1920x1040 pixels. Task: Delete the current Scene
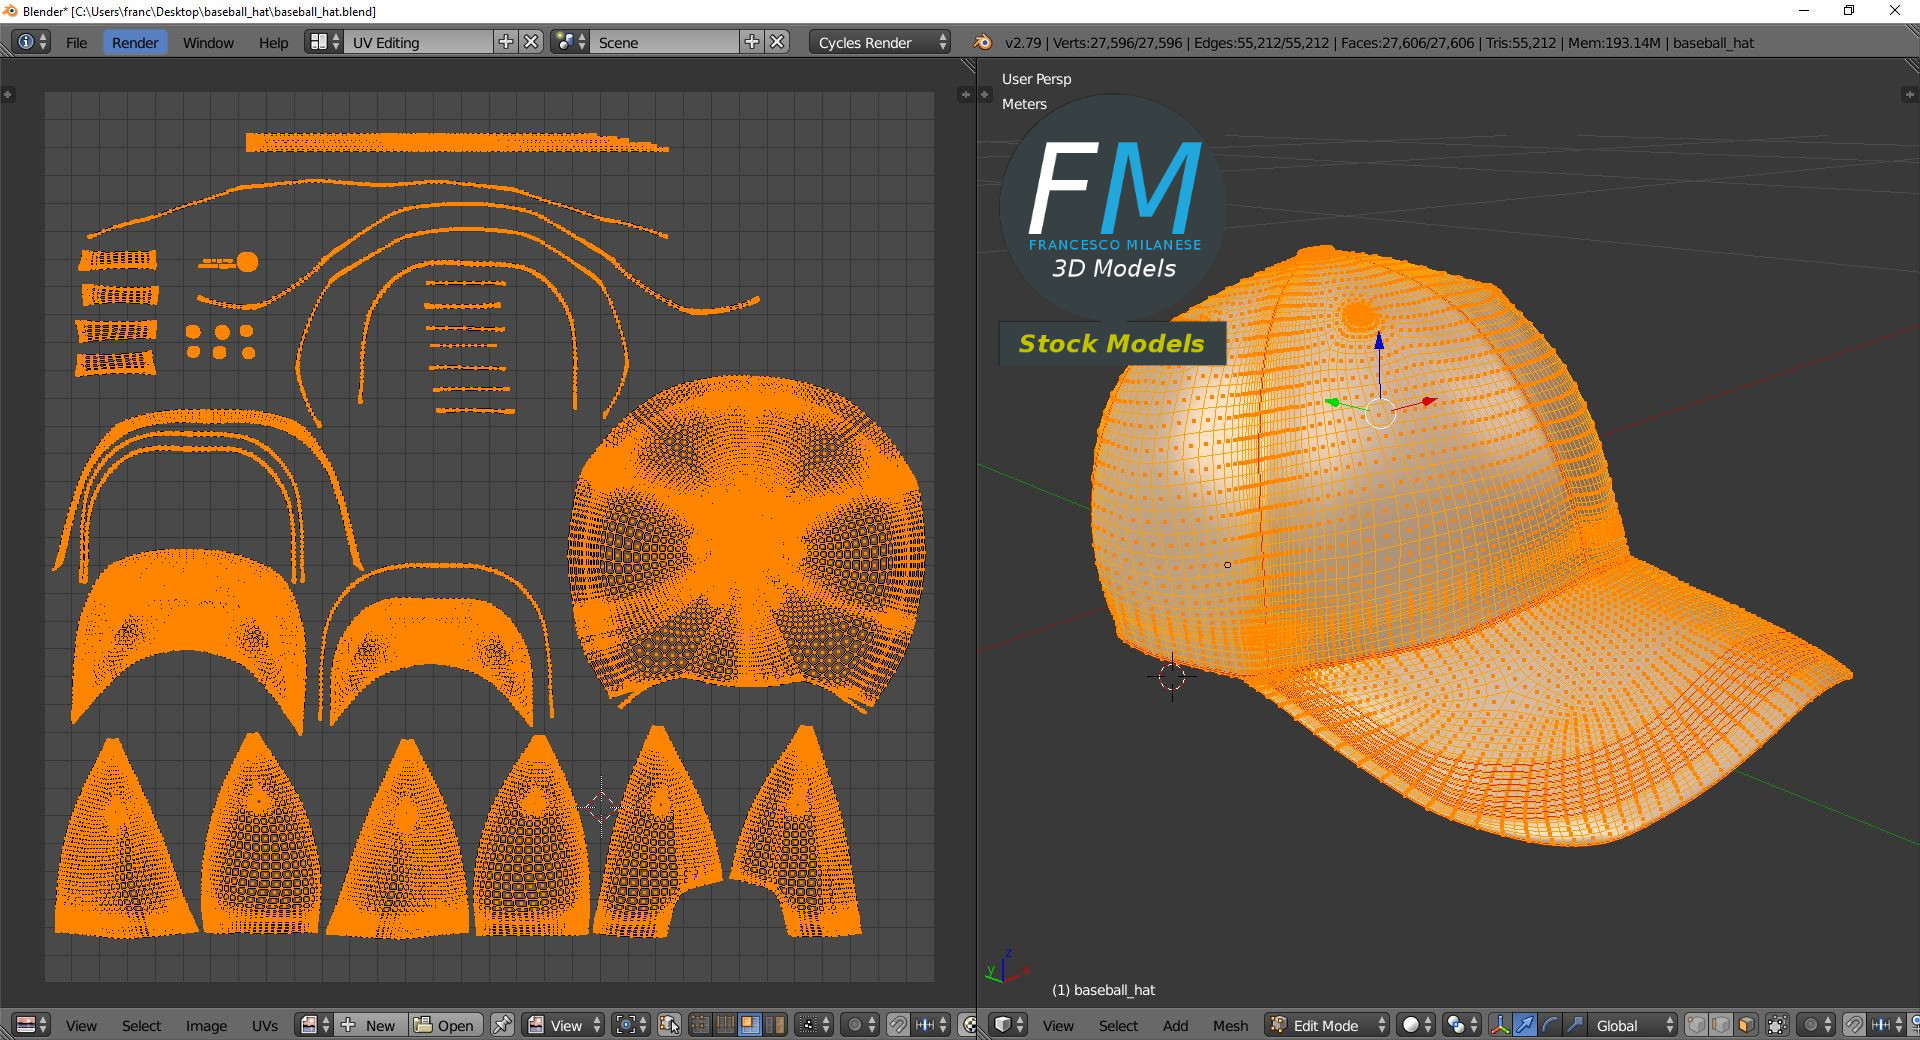pyautogui.click(x=778, y=42)
